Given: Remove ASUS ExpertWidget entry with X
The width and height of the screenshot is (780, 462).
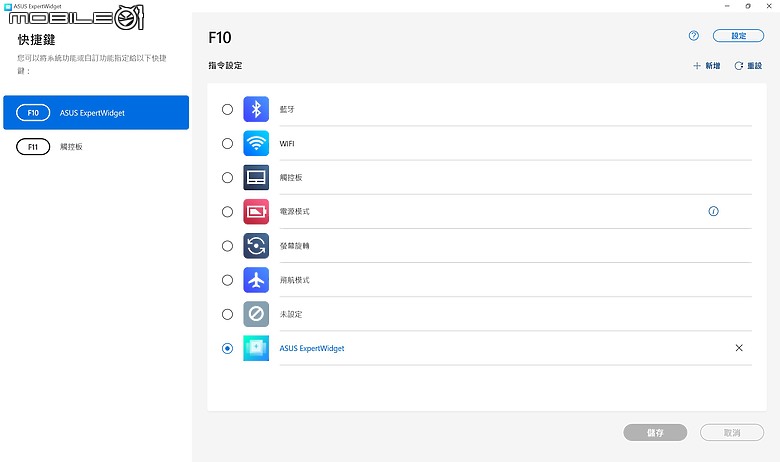Looking at the screenshot, I should (x=739, y=348).
